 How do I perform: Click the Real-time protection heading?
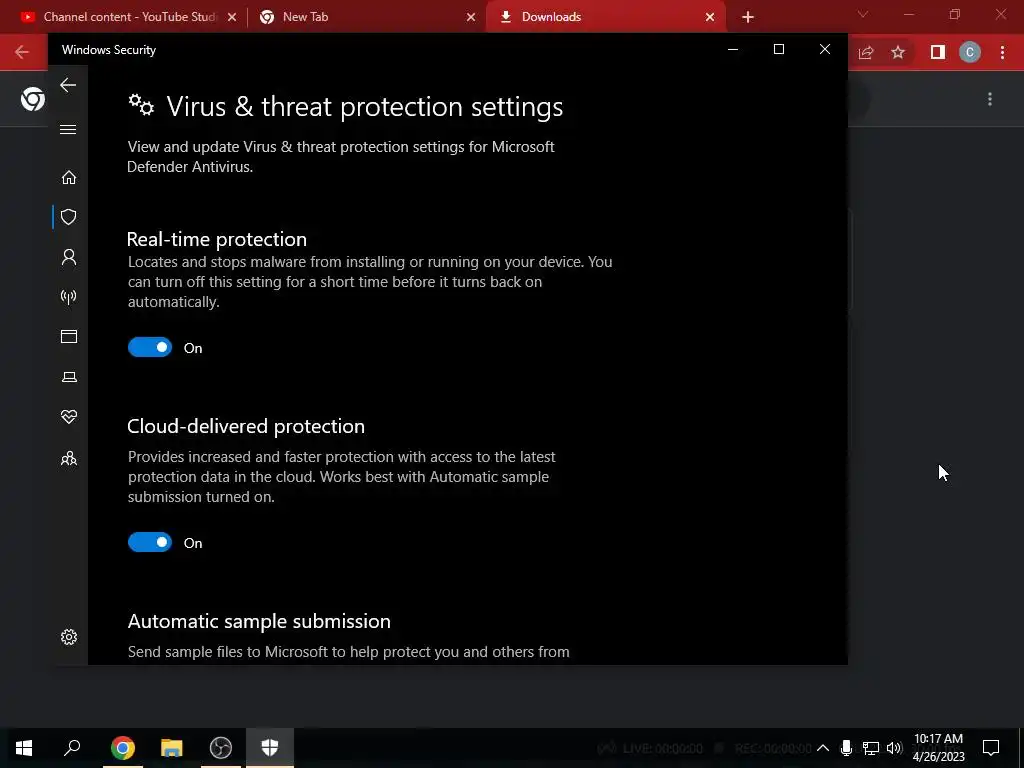click(217, 239)
